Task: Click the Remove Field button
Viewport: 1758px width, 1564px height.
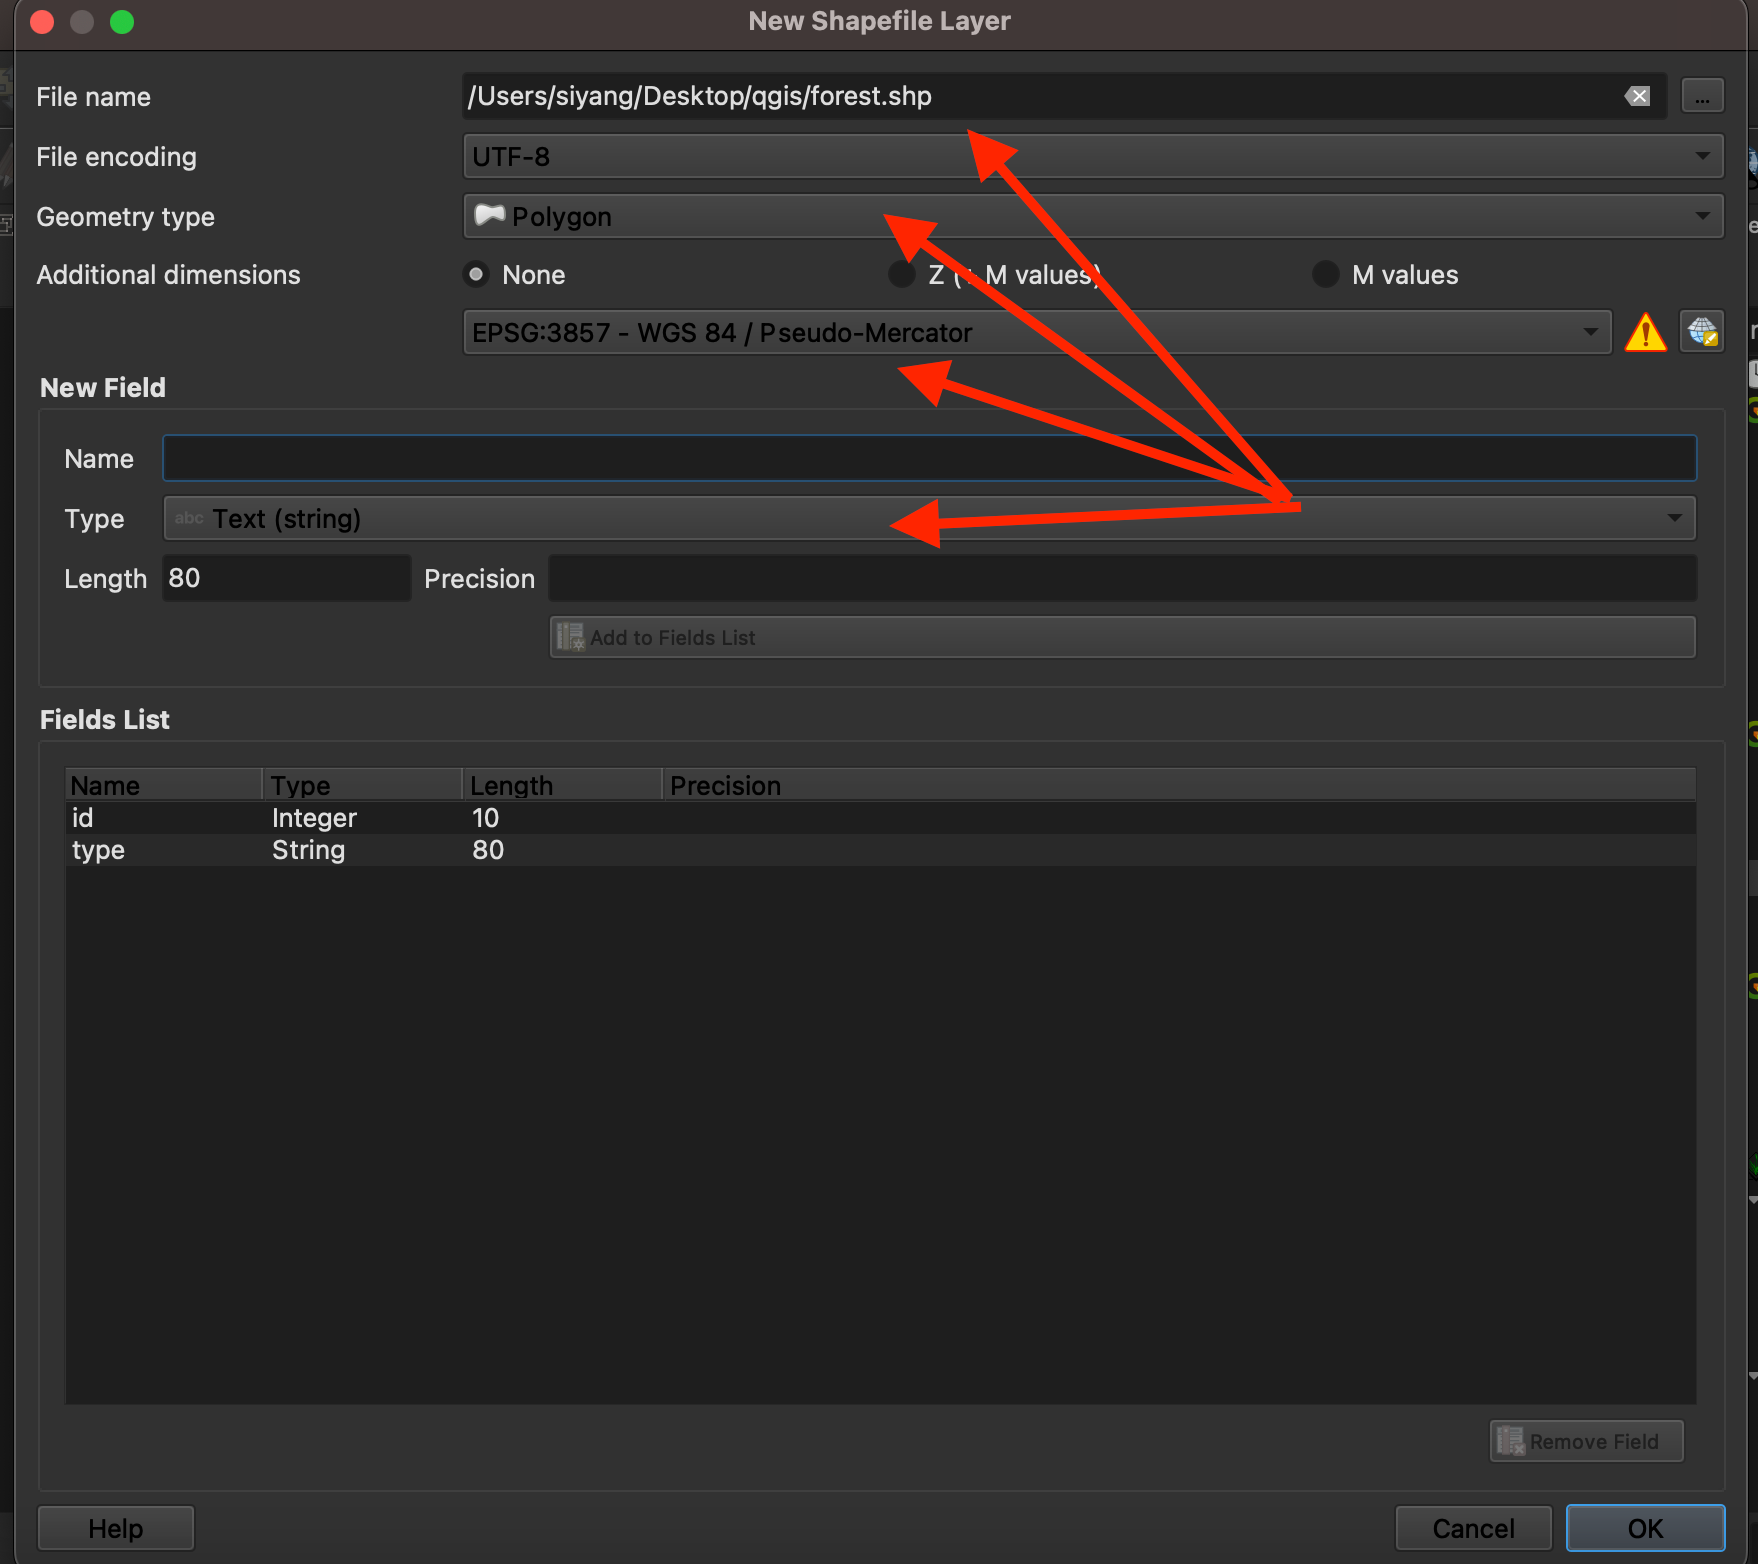Action: click(x=1586, y=1441)
